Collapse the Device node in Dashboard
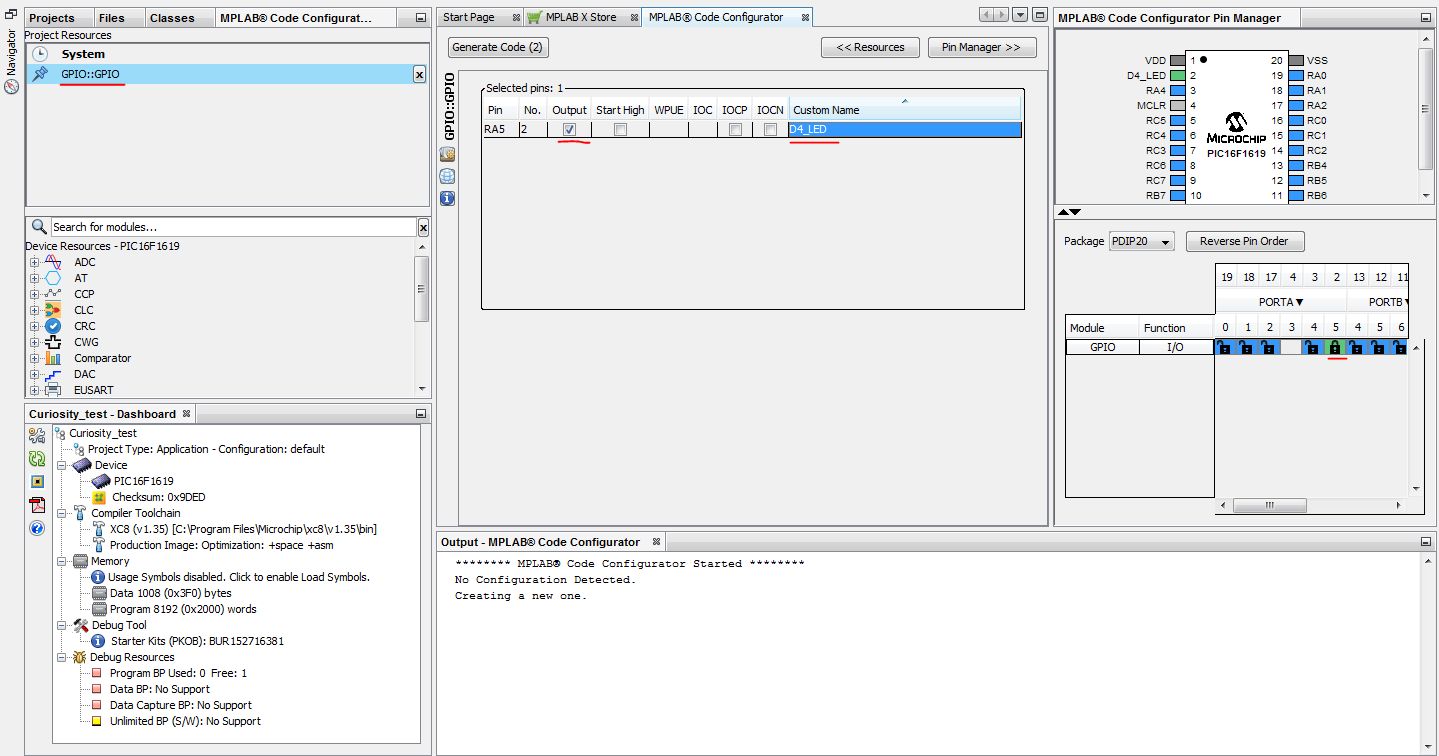The width and height of the screenshot is (1439, 756). (62, 465)
